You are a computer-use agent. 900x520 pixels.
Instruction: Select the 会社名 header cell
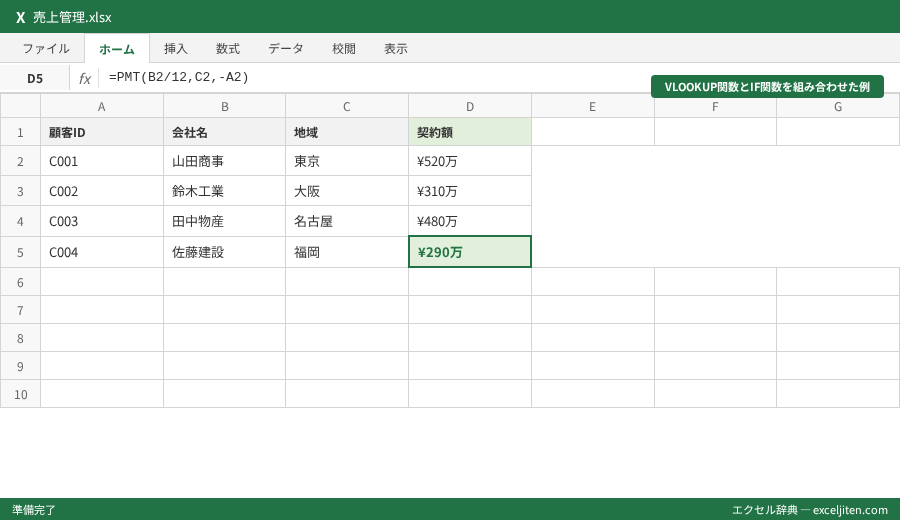click(x=224, y=133)
